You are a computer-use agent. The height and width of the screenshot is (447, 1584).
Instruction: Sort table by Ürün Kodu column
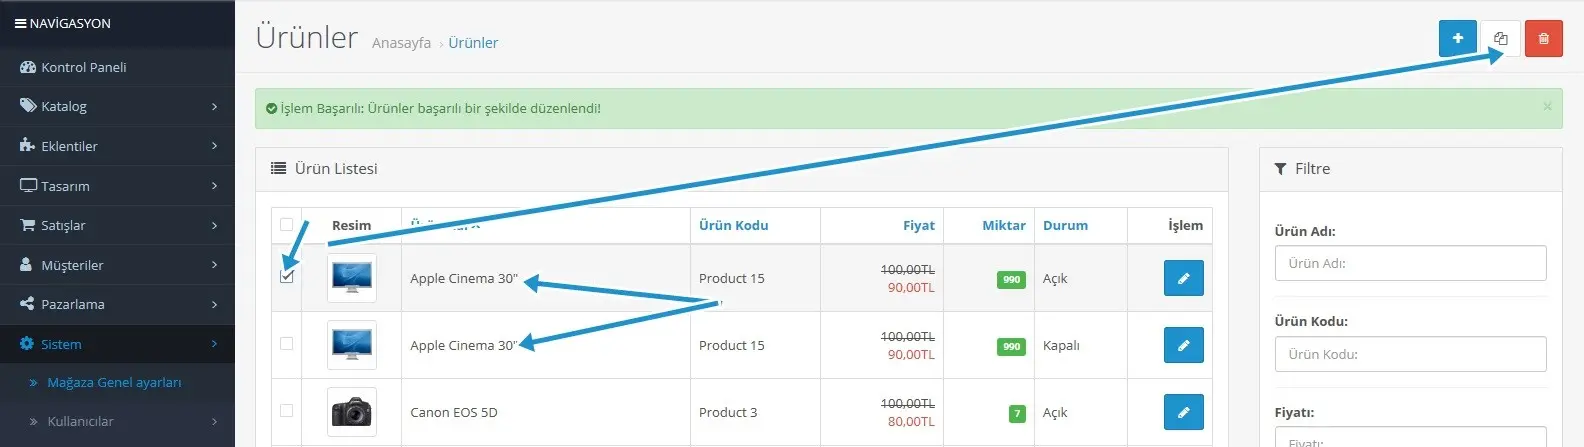coord(733,225)
